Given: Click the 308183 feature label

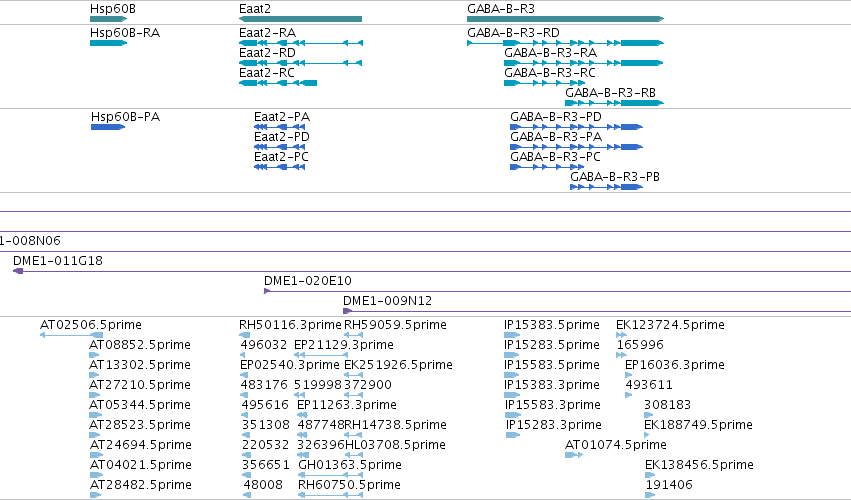Looking at the screenshot, I should pyautogui.click(x=668, y=405).
